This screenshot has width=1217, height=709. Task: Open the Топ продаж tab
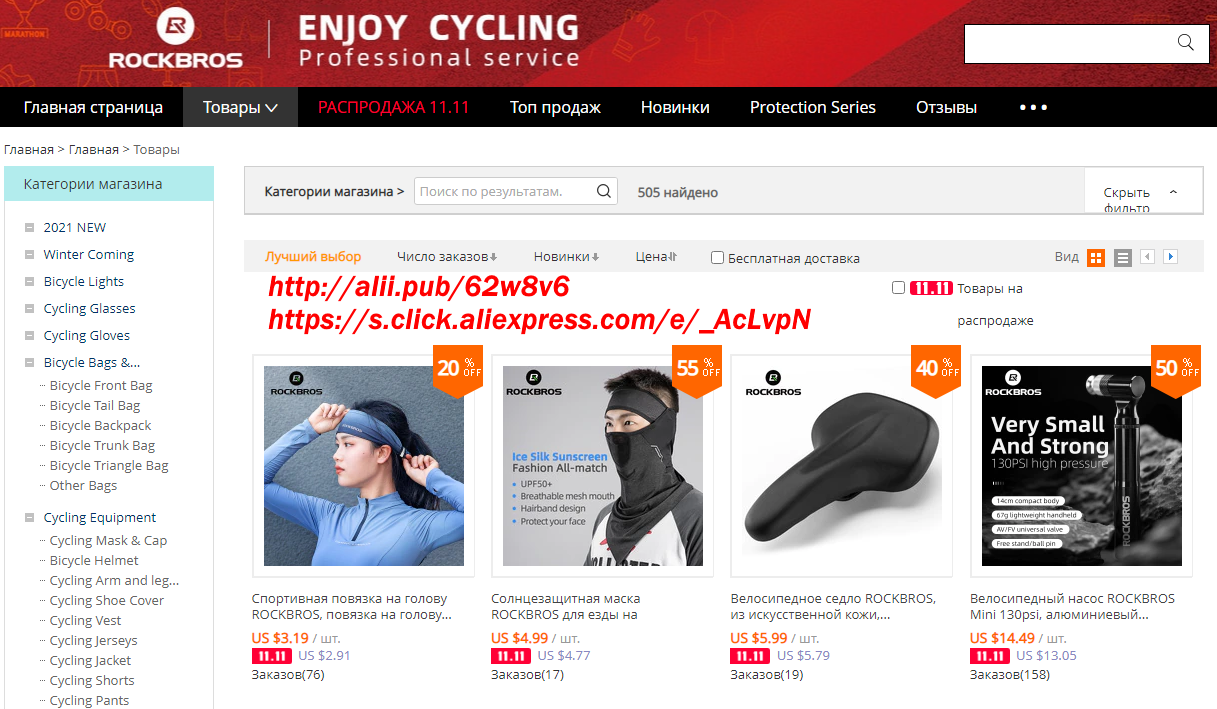click(x=555, y=107)
